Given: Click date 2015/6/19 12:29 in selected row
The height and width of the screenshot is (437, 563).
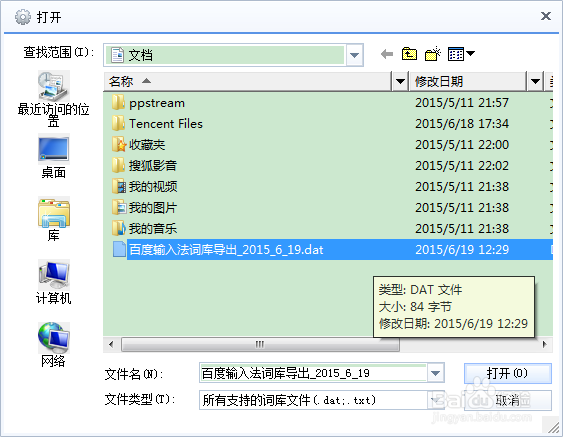Looking at the screenshot, I should point(462,250).
